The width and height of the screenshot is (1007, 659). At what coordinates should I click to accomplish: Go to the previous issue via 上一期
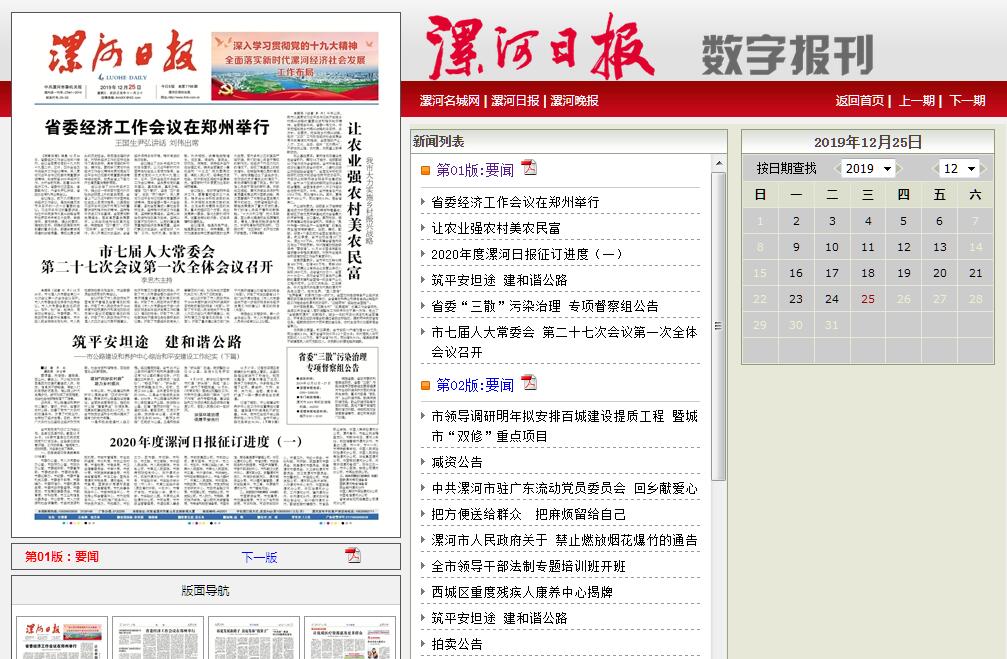(x=916, y=101)
